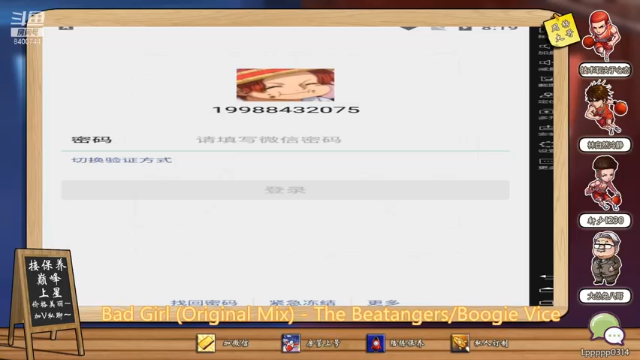Open 找回密码 recover password link
The width and height of the screenshot is (640, 360).
(x=204, y=303)
